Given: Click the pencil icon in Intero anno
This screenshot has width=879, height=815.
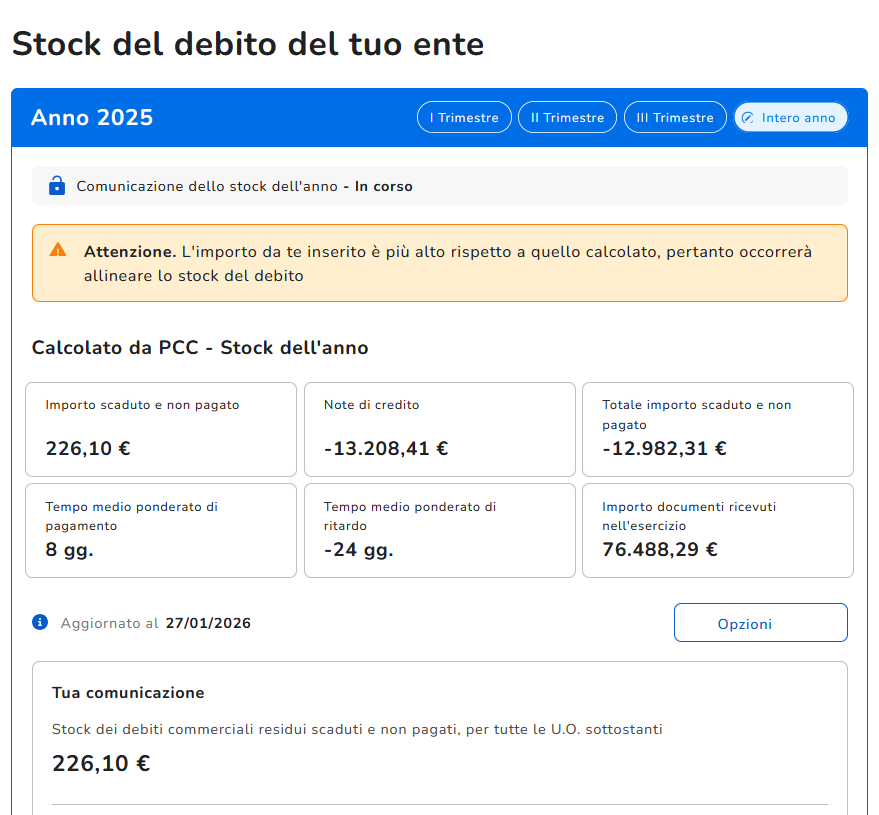Looking at the screenshot, I should pyautogui.click(x=747, y=118).
